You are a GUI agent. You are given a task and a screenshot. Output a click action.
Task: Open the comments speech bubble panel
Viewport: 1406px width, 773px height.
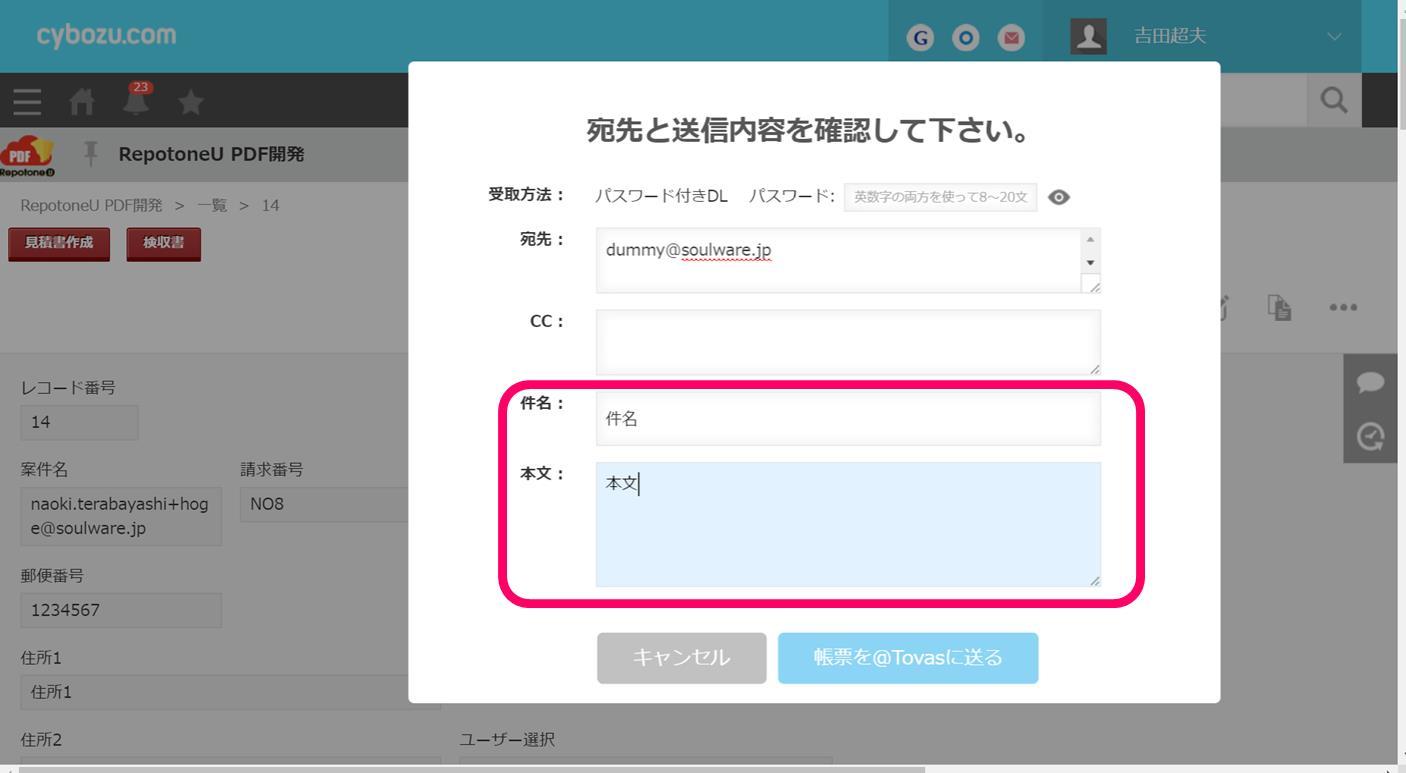(1371, 382)
